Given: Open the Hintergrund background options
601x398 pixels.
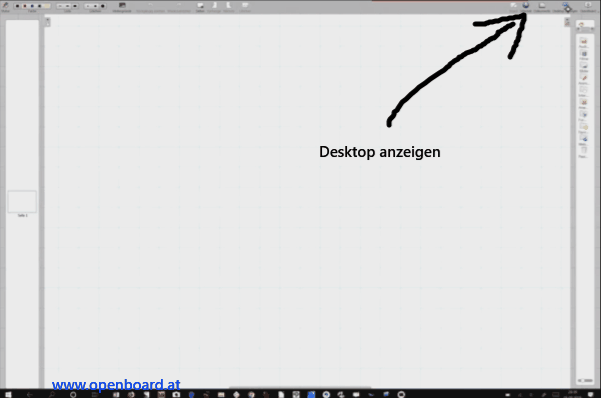Looking at the screenshot, I should (122, 5).
